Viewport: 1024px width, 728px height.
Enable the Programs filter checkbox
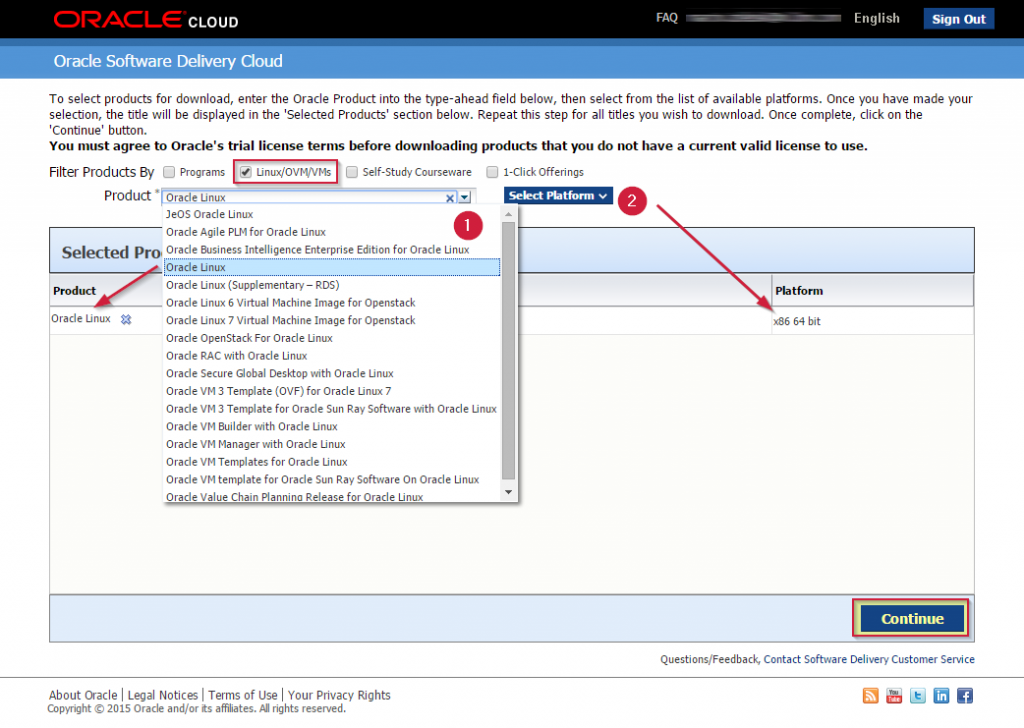pyautogui.click(x=168, y=171)
